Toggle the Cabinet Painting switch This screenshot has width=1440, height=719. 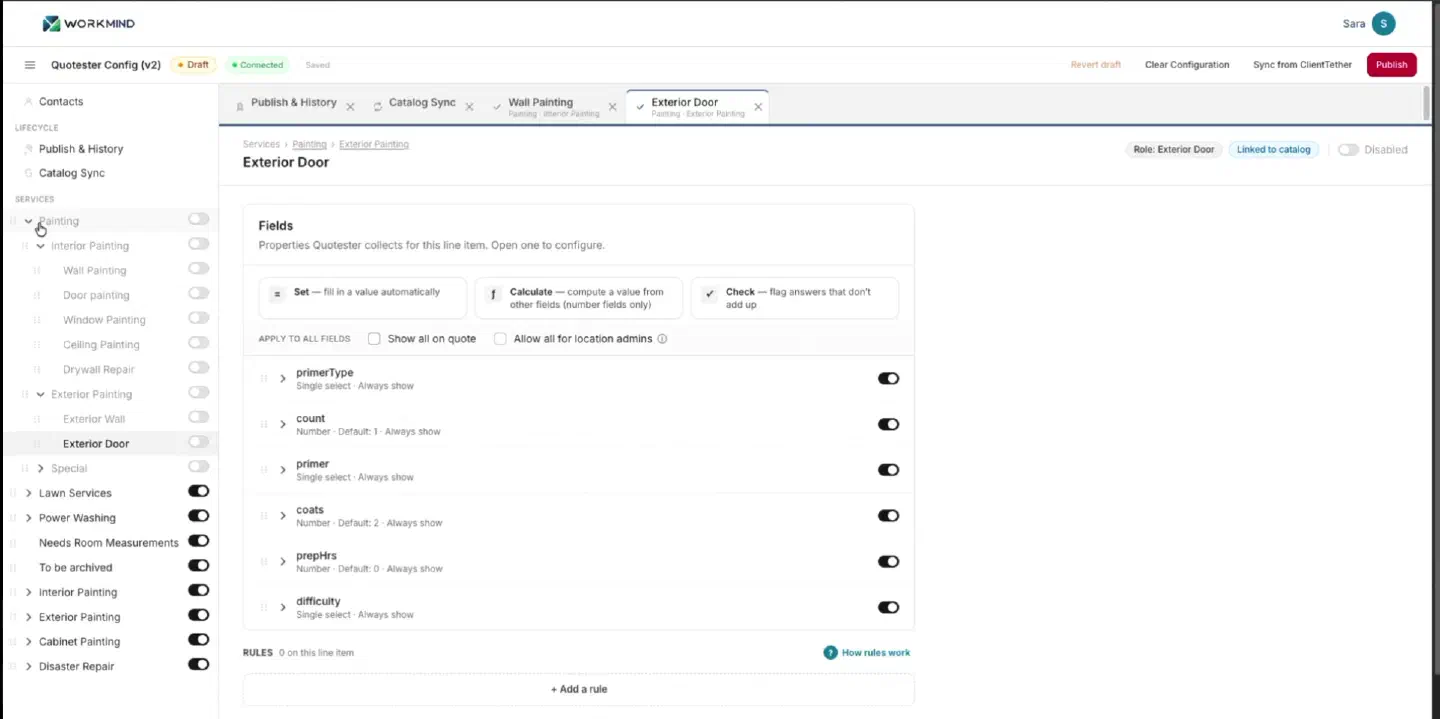click(x=198, y=640)
